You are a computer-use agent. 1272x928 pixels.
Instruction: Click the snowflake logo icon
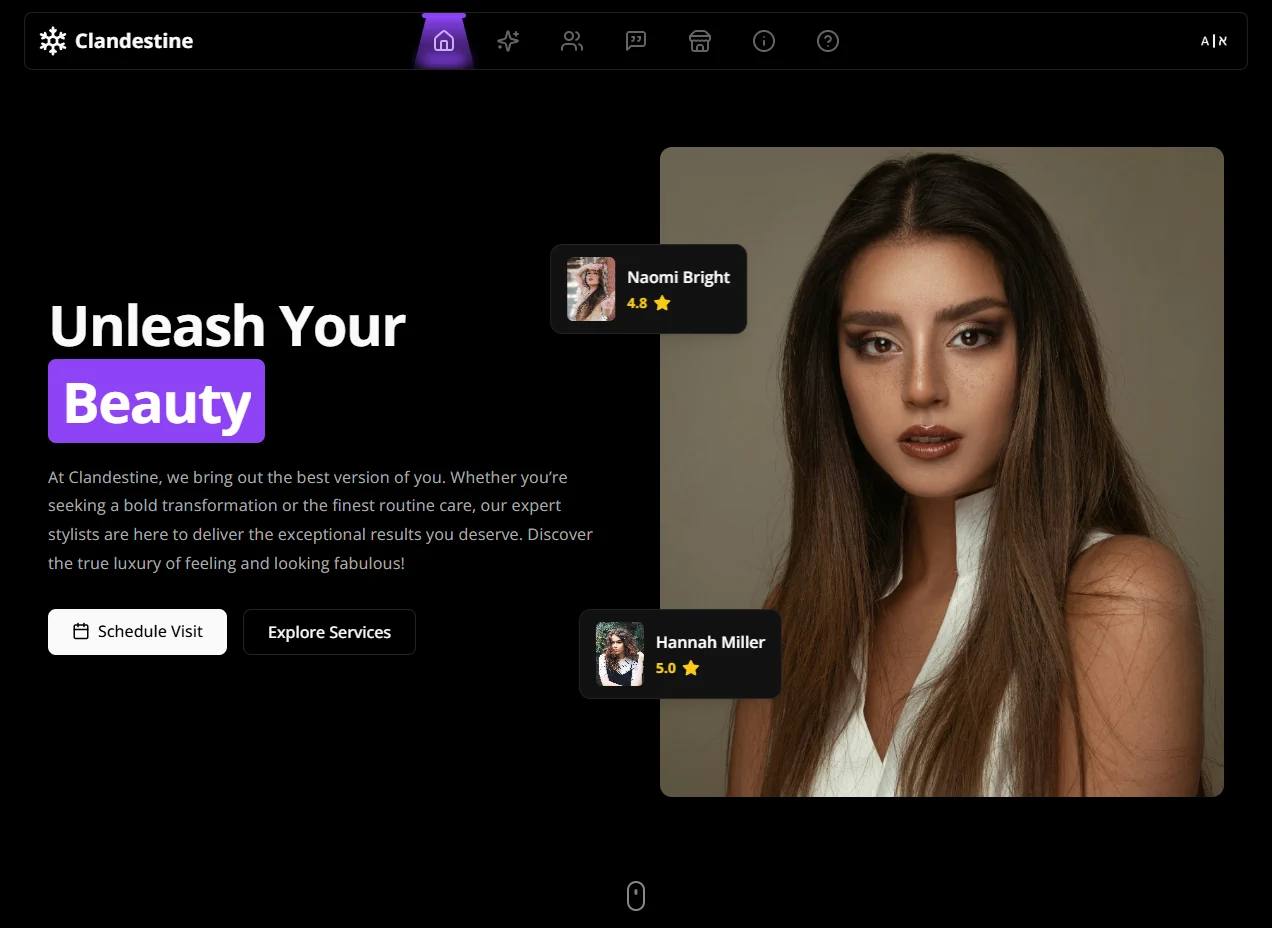pos(52,41)
